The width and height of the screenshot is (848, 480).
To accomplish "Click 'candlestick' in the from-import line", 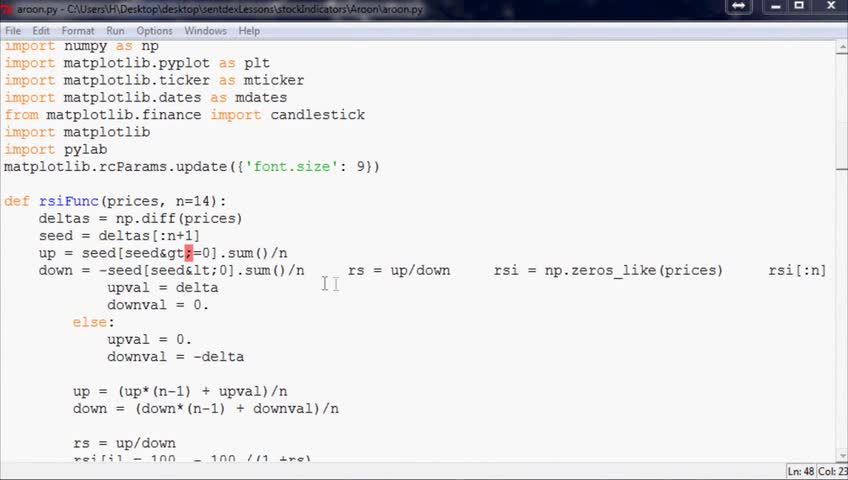I will click(317, 115).
